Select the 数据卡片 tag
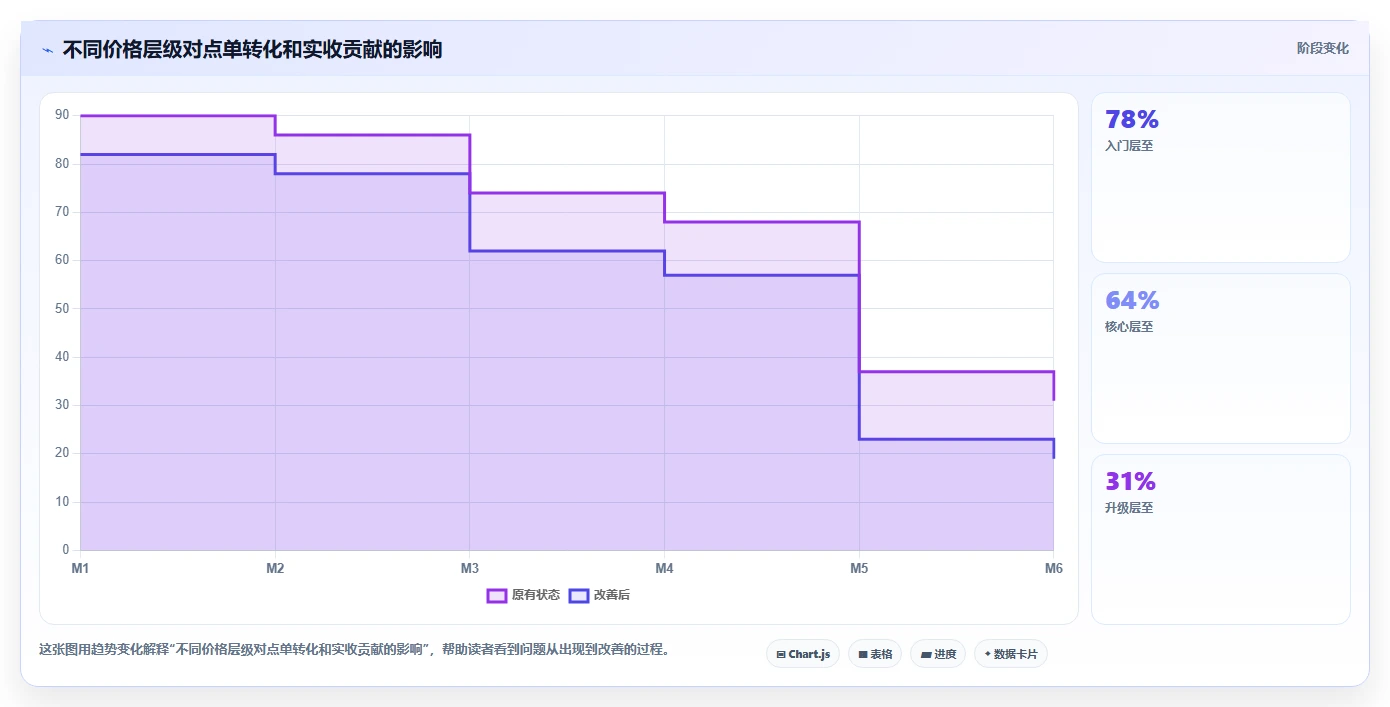Screen dimensions: 1390x707 pyautogui.click(x=1011, y=654)
